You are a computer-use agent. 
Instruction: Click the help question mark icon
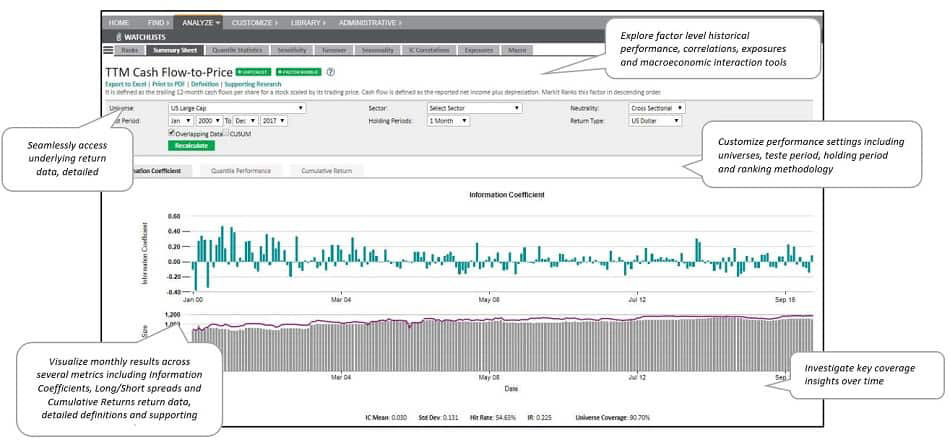click(330, 72)
